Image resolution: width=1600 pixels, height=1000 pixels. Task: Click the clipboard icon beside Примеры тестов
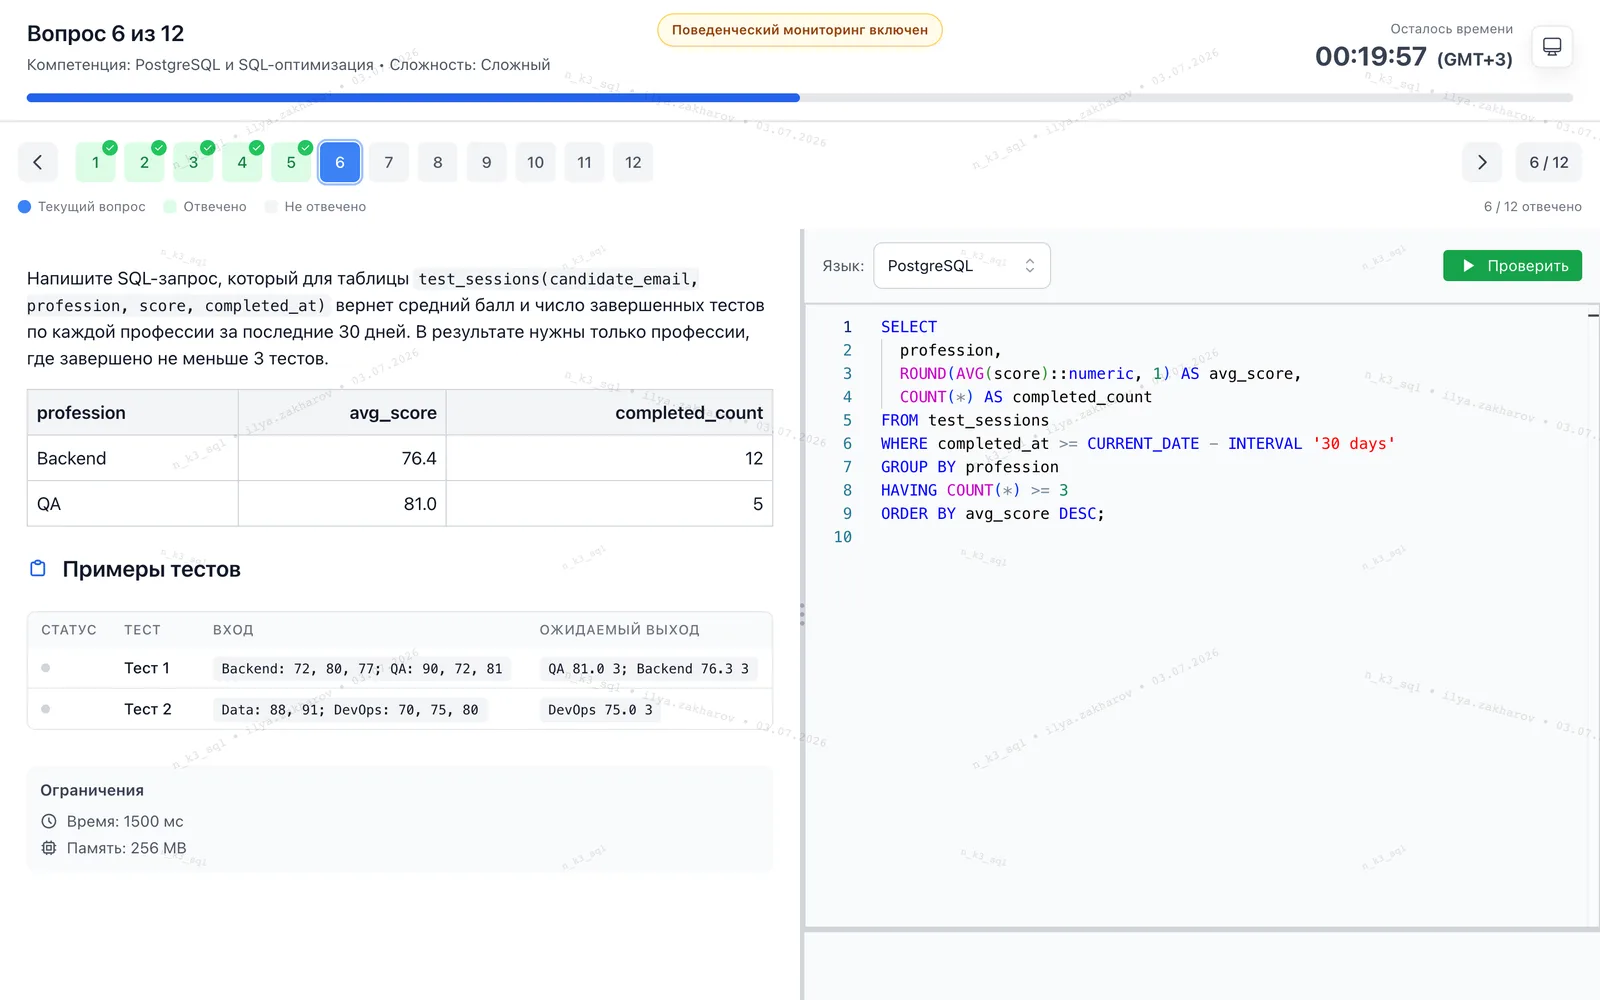click(x=38, y=568)
